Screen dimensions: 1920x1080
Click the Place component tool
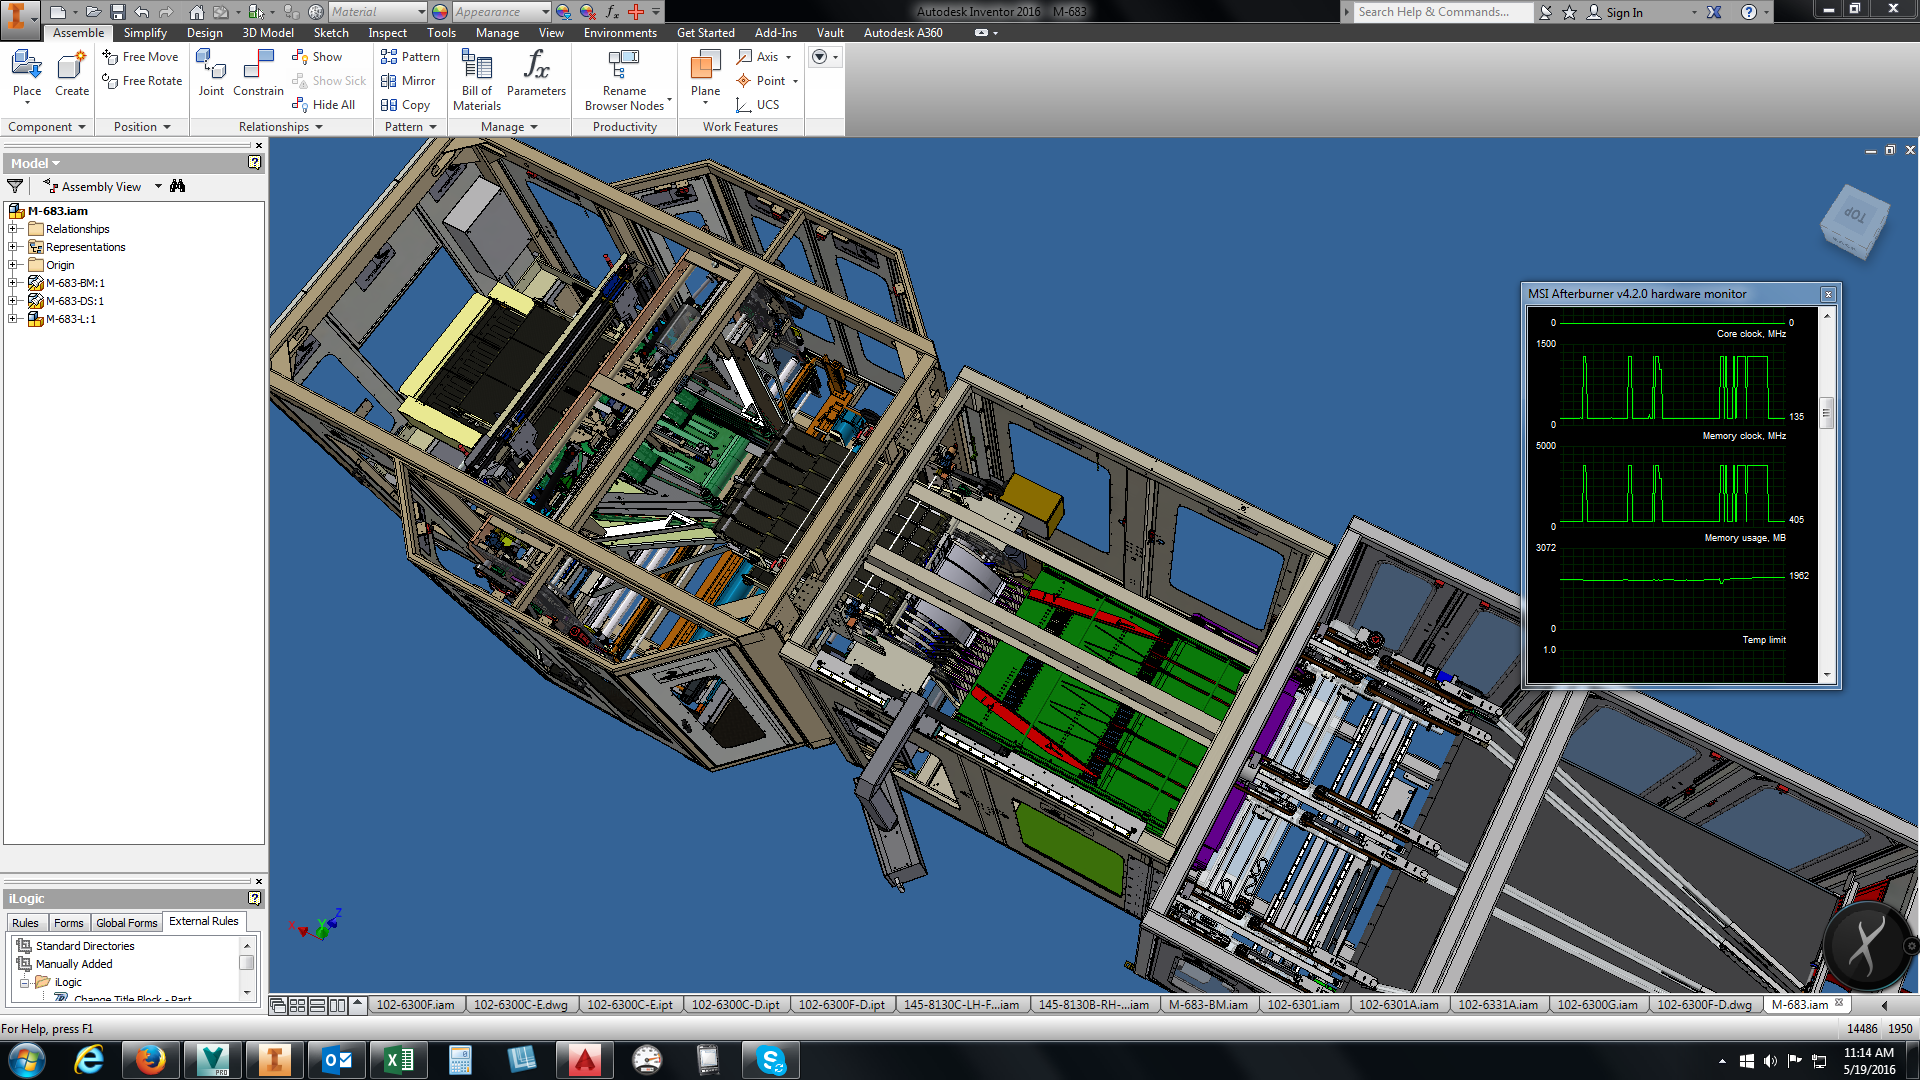point(27,76)
